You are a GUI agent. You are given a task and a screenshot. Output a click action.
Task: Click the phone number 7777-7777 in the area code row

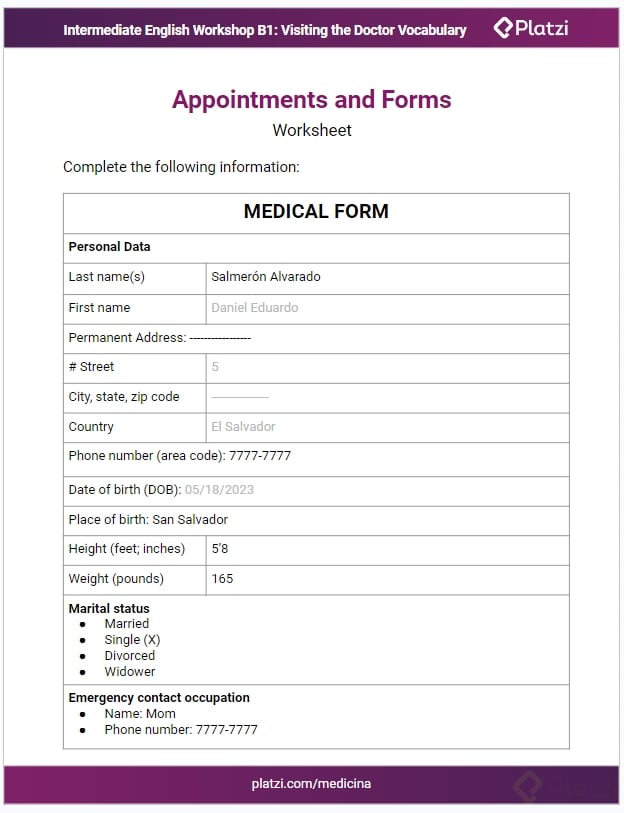260,456
